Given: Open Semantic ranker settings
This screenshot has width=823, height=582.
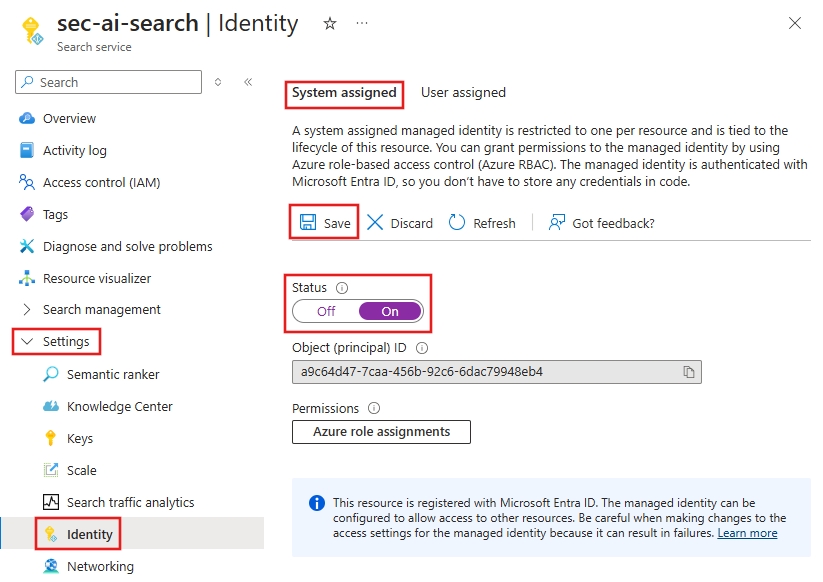Looking at the screenshot, I should [113, 375].
